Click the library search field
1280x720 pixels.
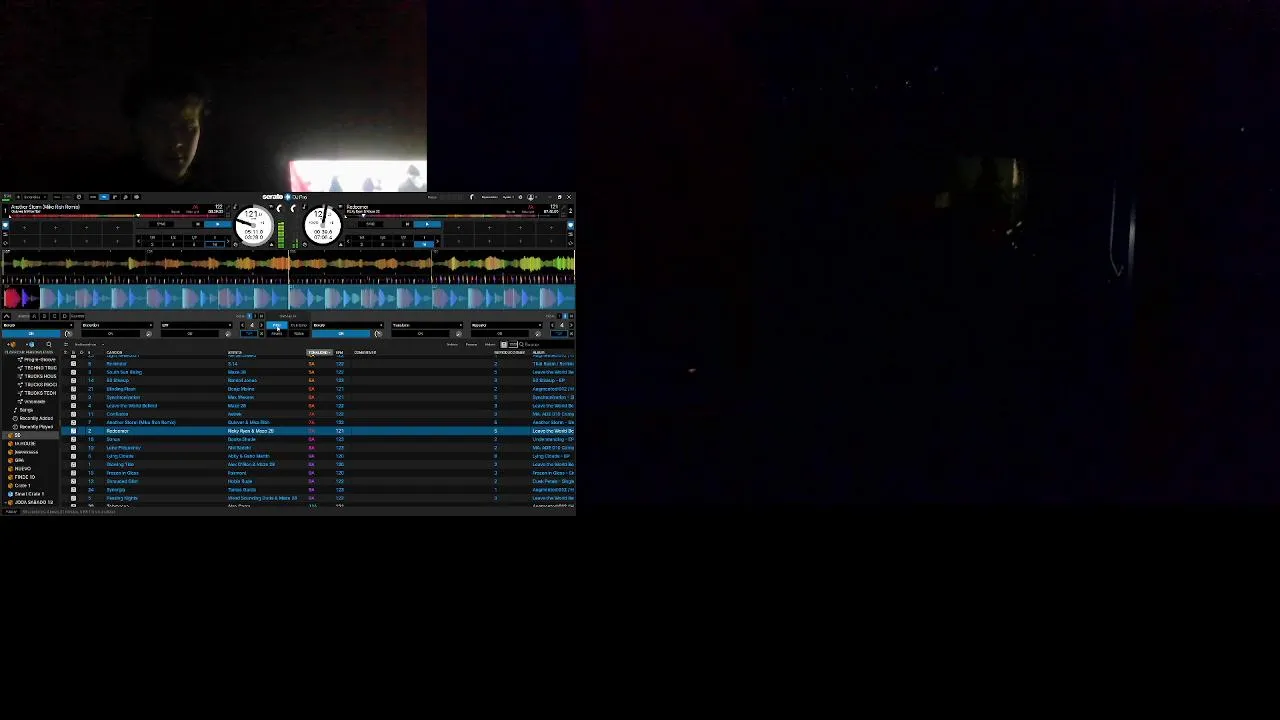click(546, 344)
